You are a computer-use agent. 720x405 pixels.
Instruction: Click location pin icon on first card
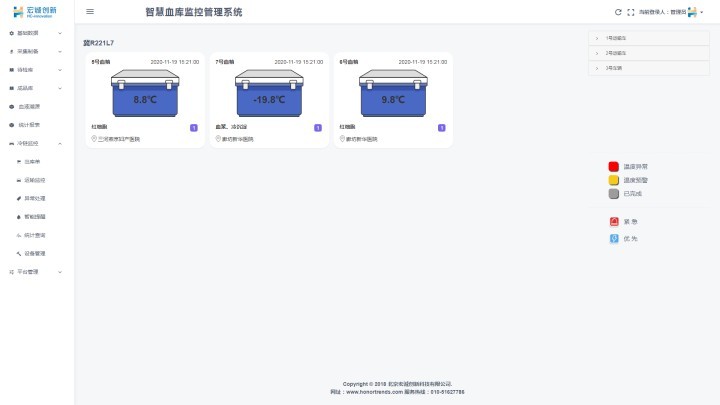(x=94, y=139)
